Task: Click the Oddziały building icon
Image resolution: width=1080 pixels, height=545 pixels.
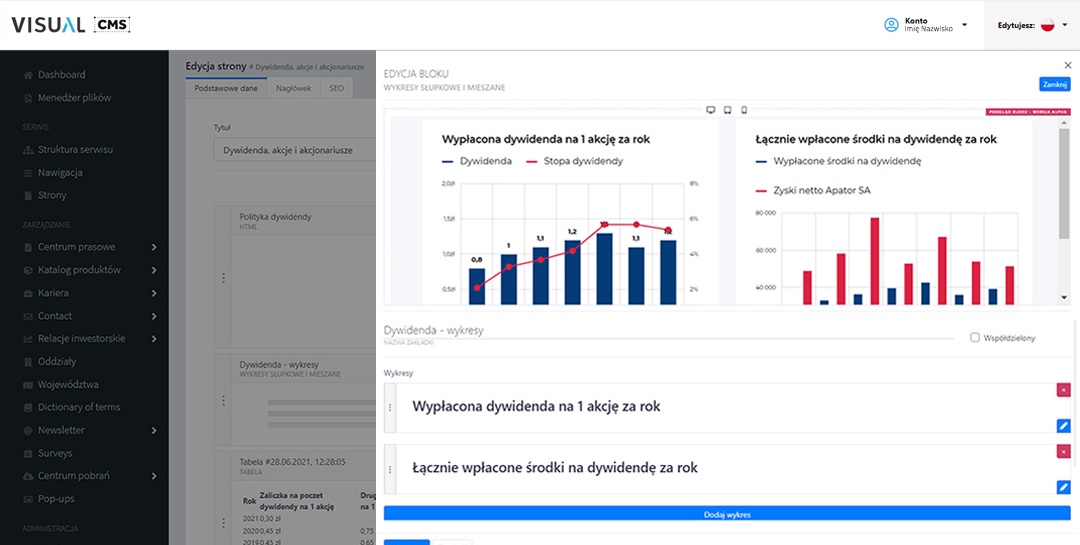Action: (x=28, y=362)
